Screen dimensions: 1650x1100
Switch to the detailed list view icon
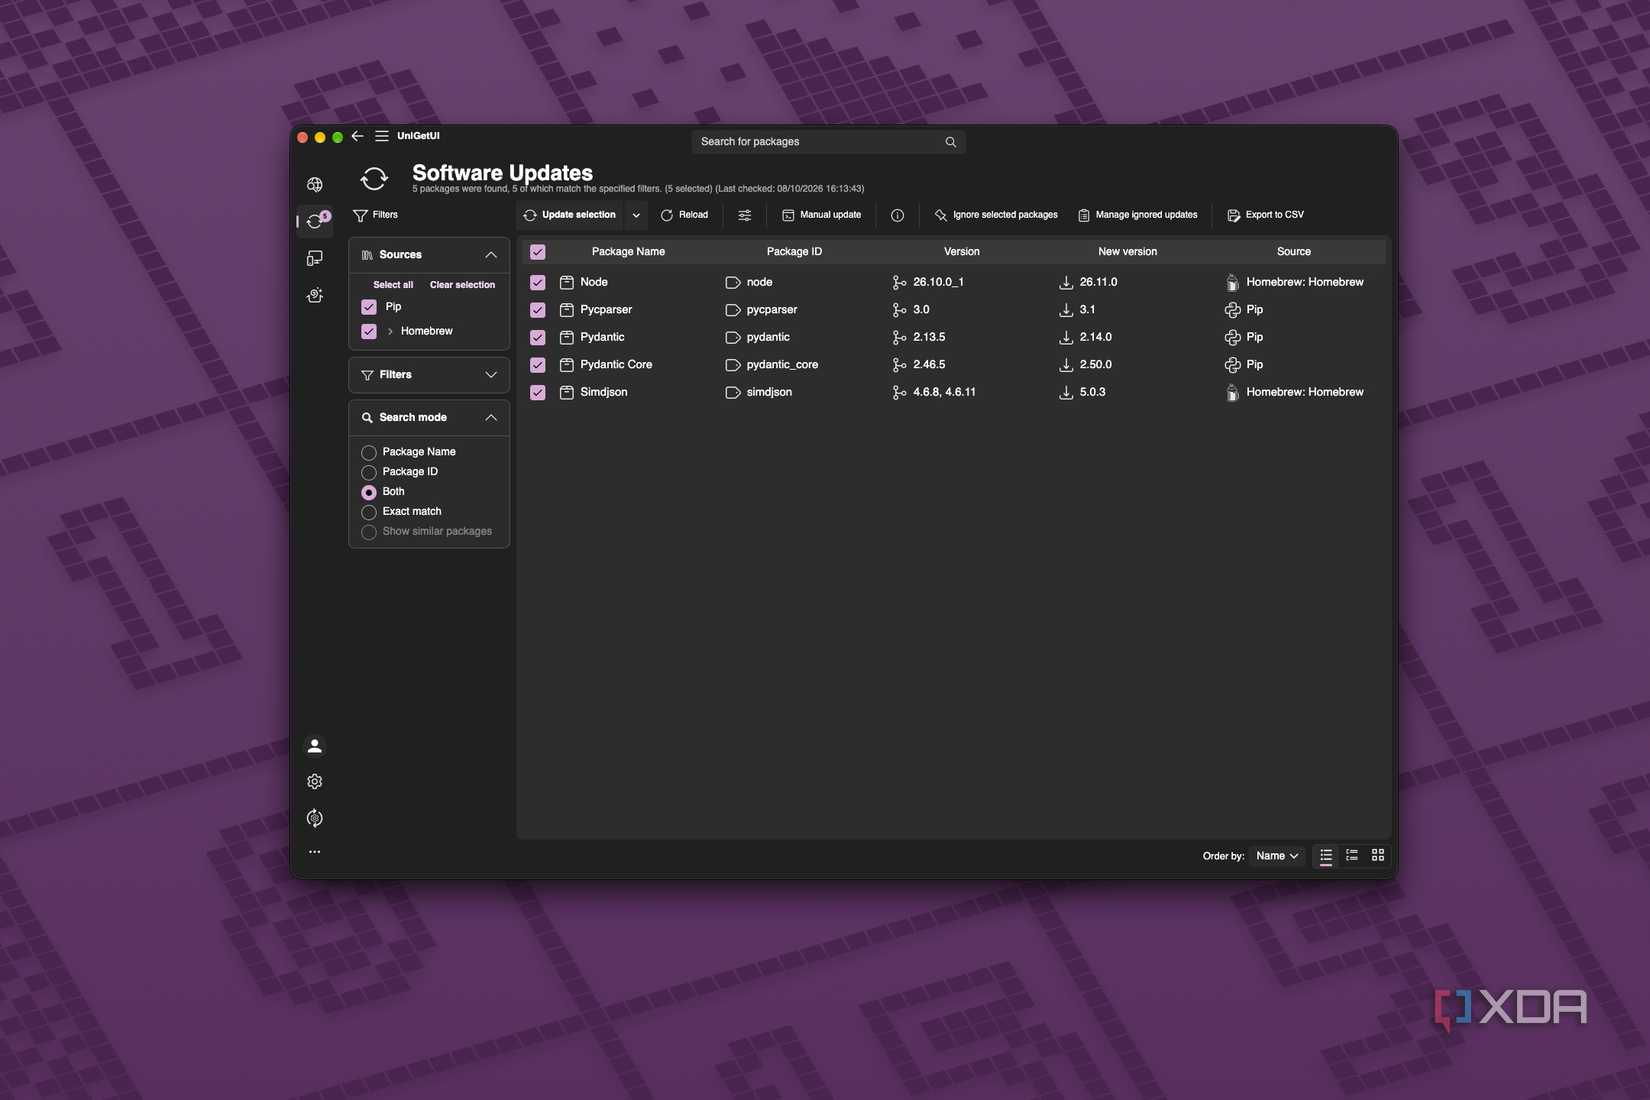[x=1352, y=856]
